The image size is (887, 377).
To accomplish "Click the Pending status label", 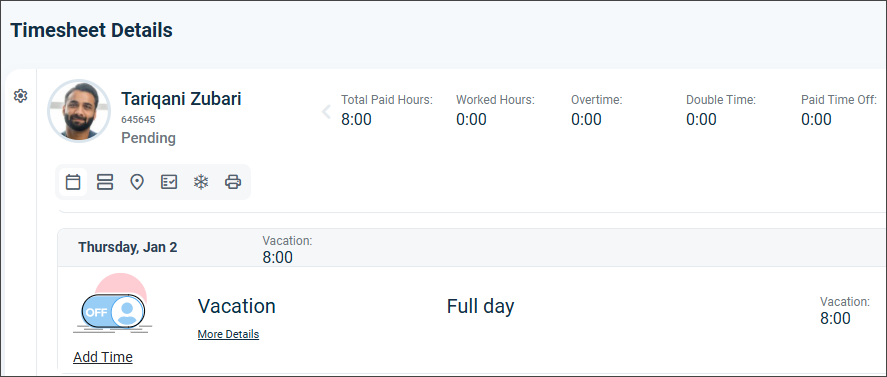I will coord(148,138).
